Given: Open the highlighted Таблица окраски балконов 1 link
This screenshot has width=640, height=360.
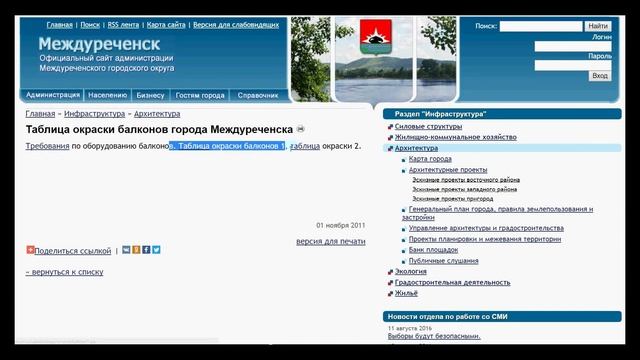Looking at the screenshot, I should 232,146.
